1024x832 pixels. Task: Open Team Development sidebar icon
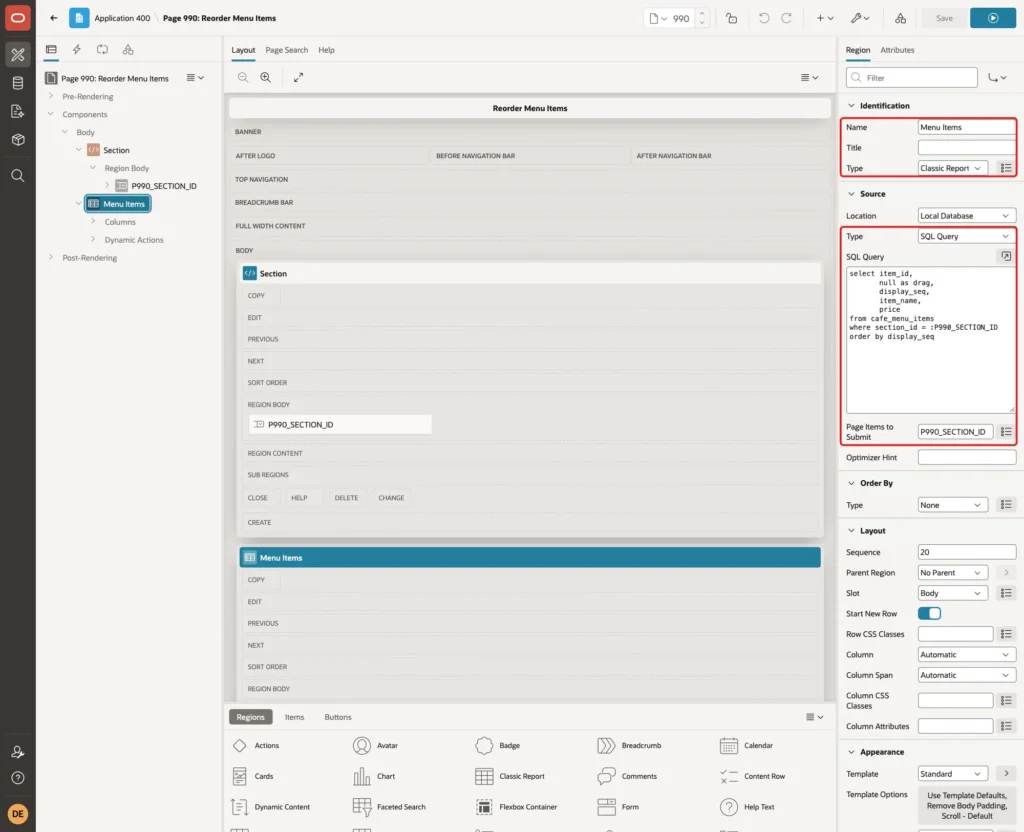click(18, 112)
